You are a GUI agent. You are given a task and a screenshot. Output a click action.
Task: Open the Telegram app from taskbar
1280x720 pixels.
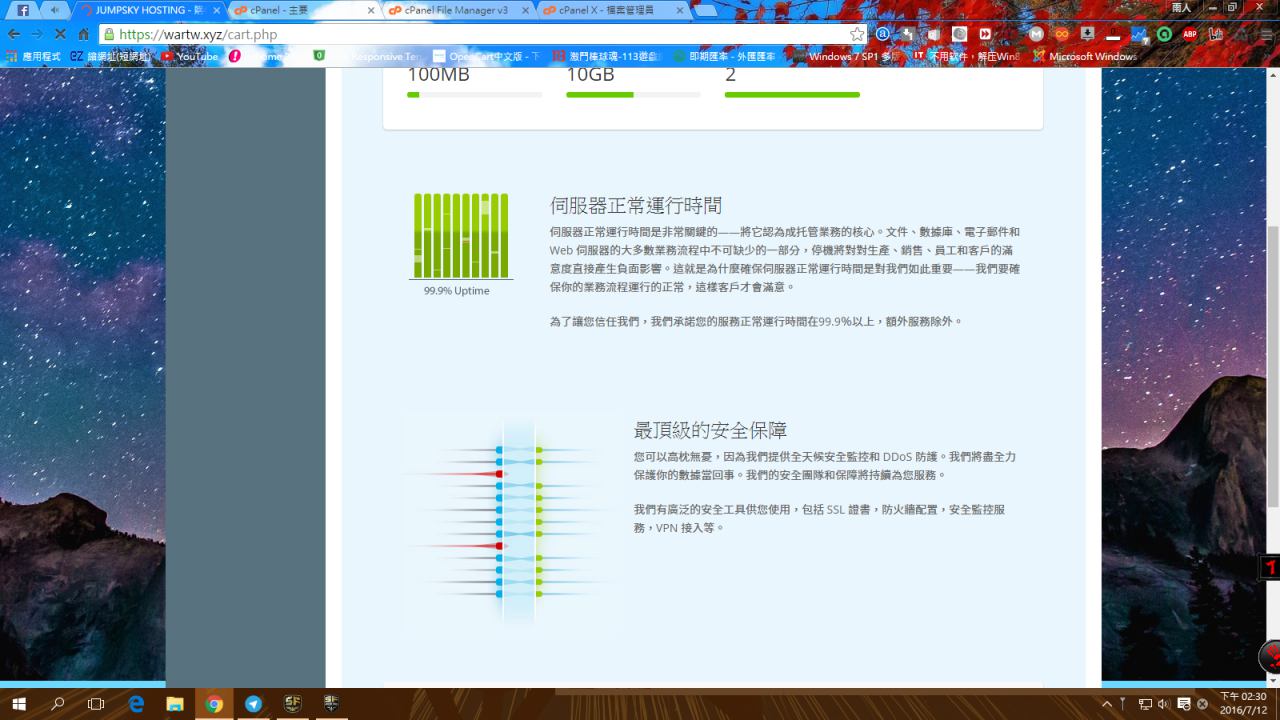pos(253,704)
